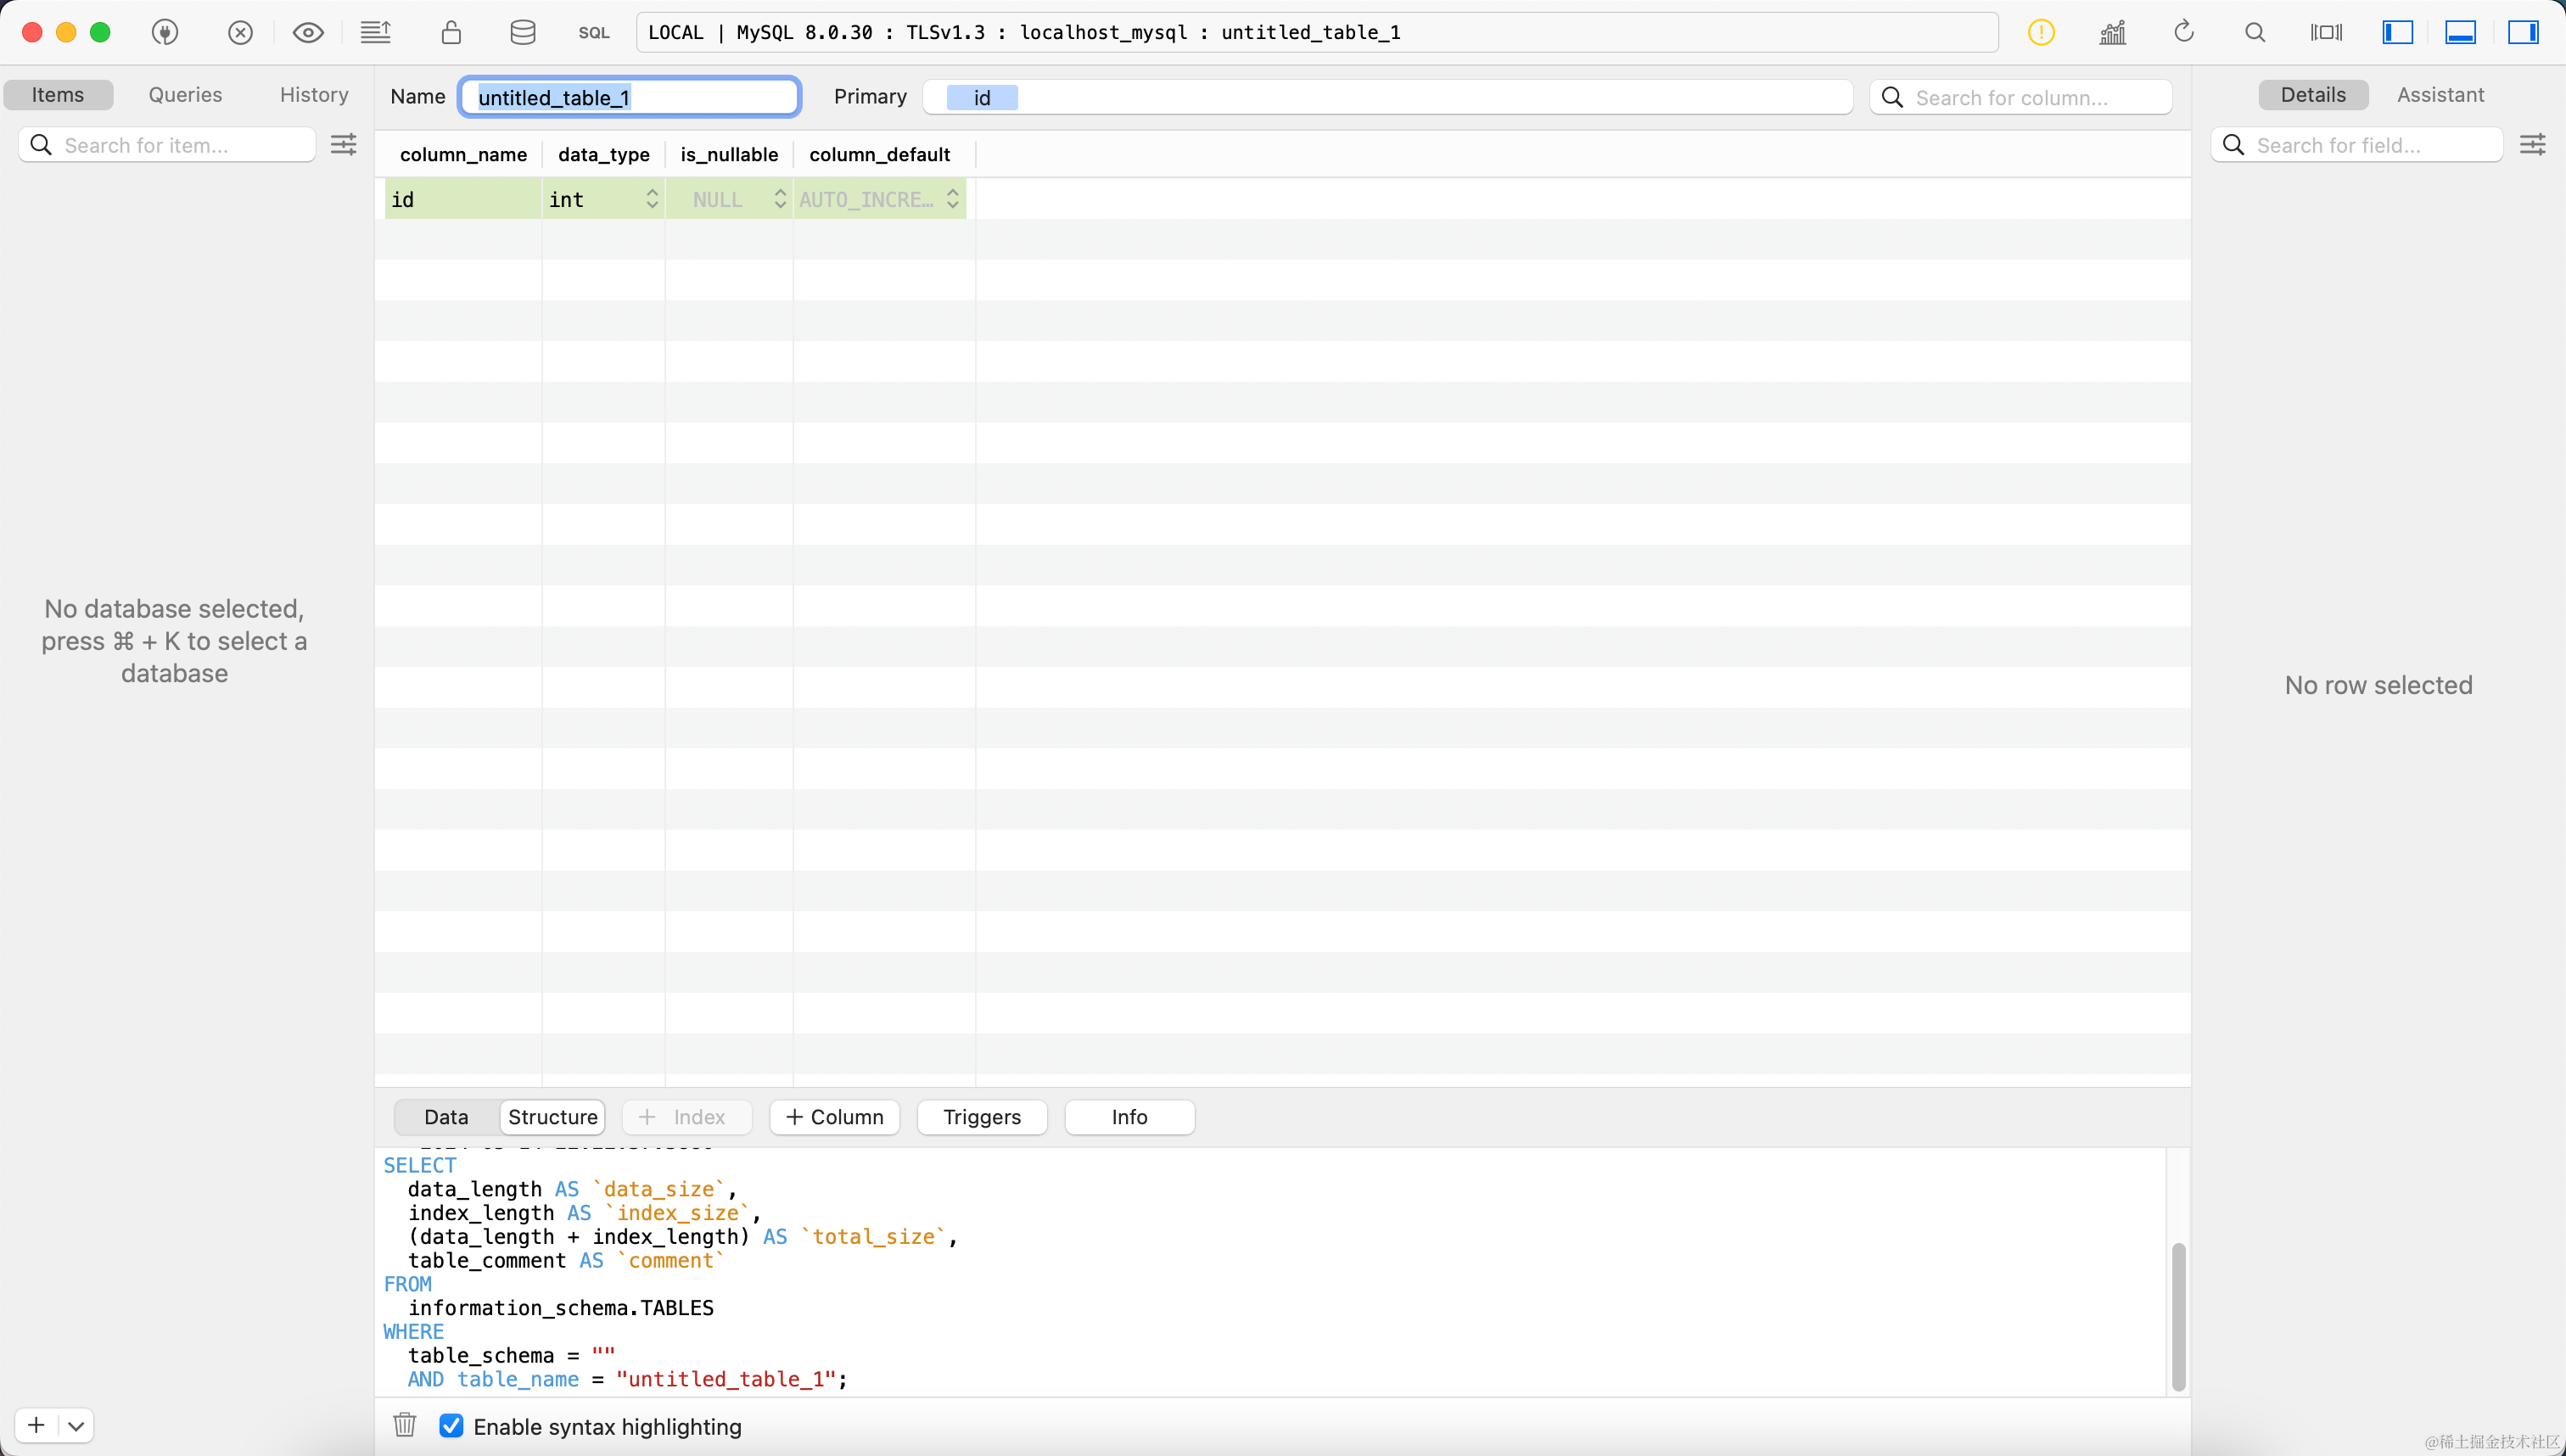Open the metrics chart icon
This screenshot has width=2566, height=1456.
(2113, 33)
